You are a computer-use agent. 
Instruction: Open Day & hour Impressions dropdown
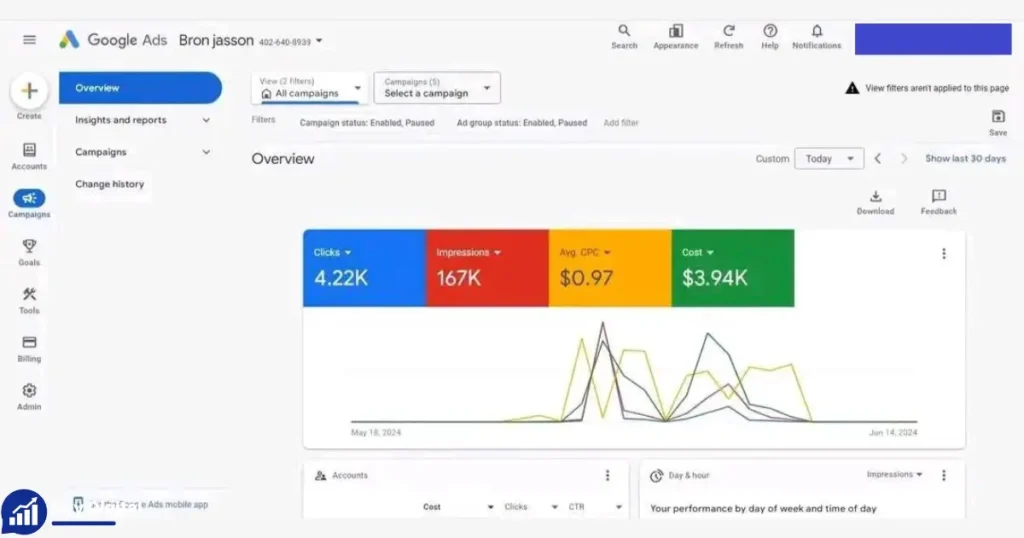coord(895,475)
